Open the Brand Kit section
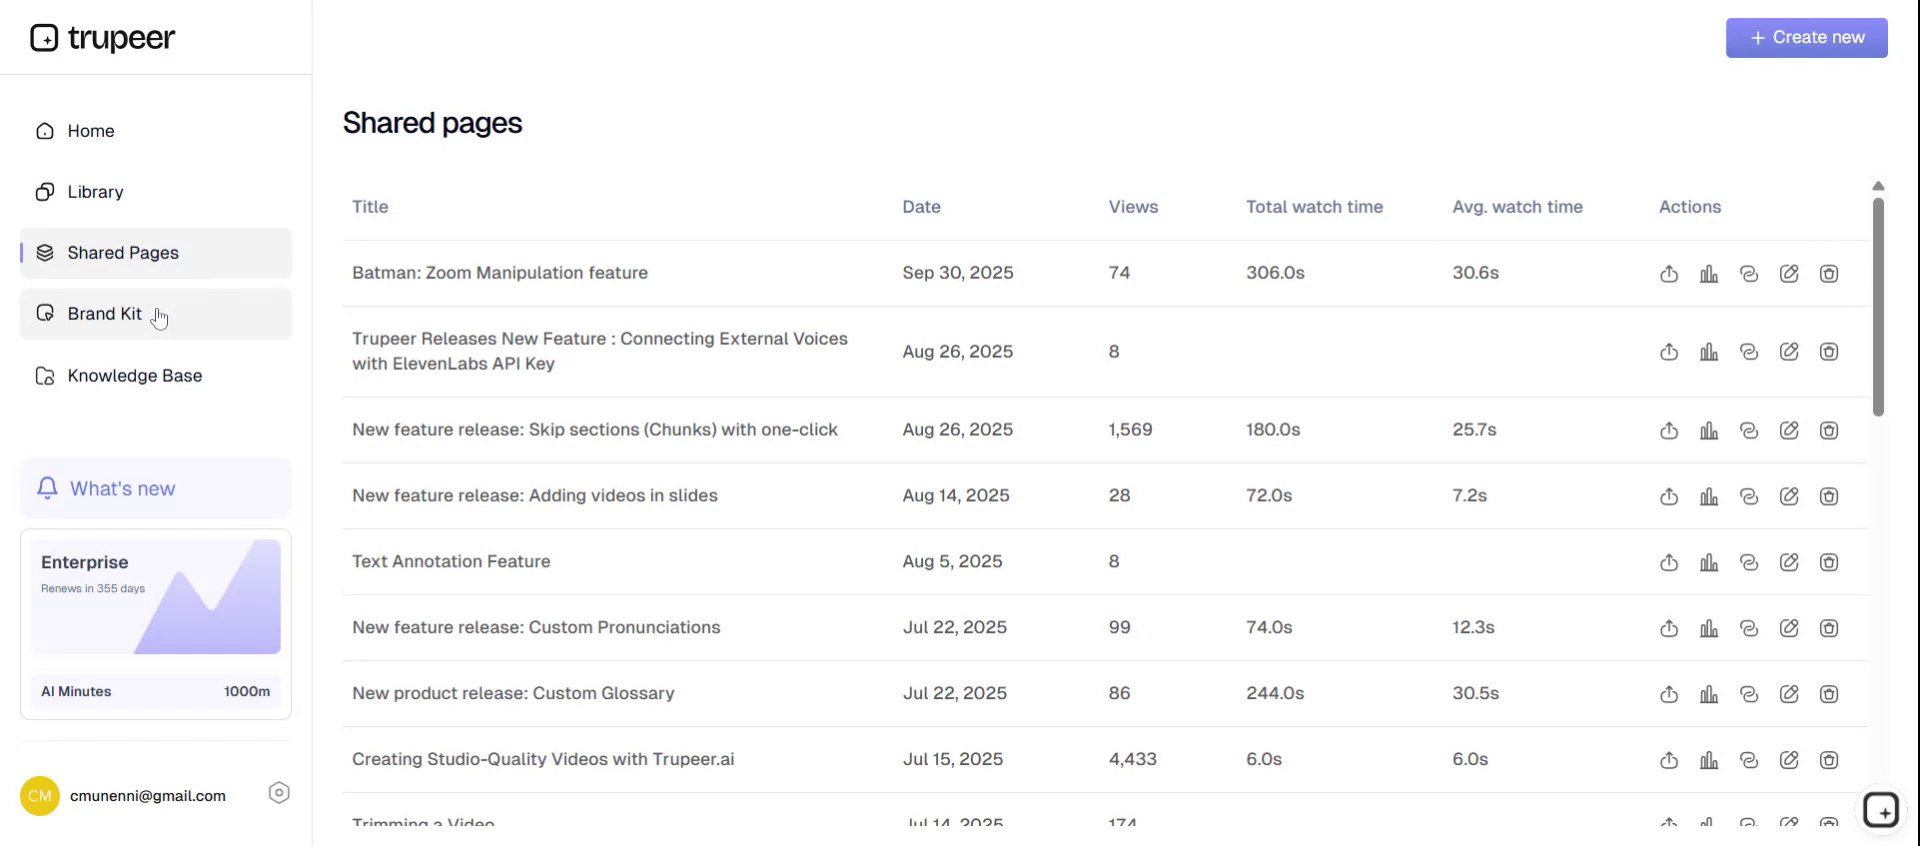This screenshot has height=846, width=1920. point(156,314)
